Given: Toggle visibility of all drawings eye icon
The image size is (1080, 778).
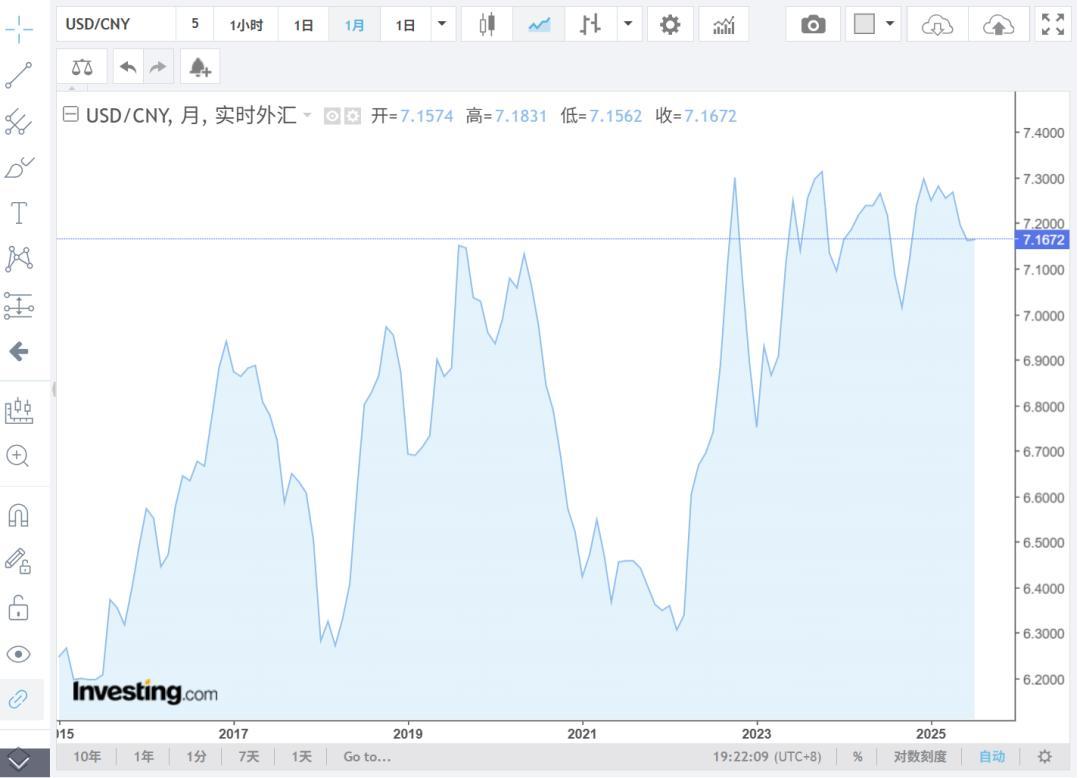Looking at the screenshot, I should (19, 654).
